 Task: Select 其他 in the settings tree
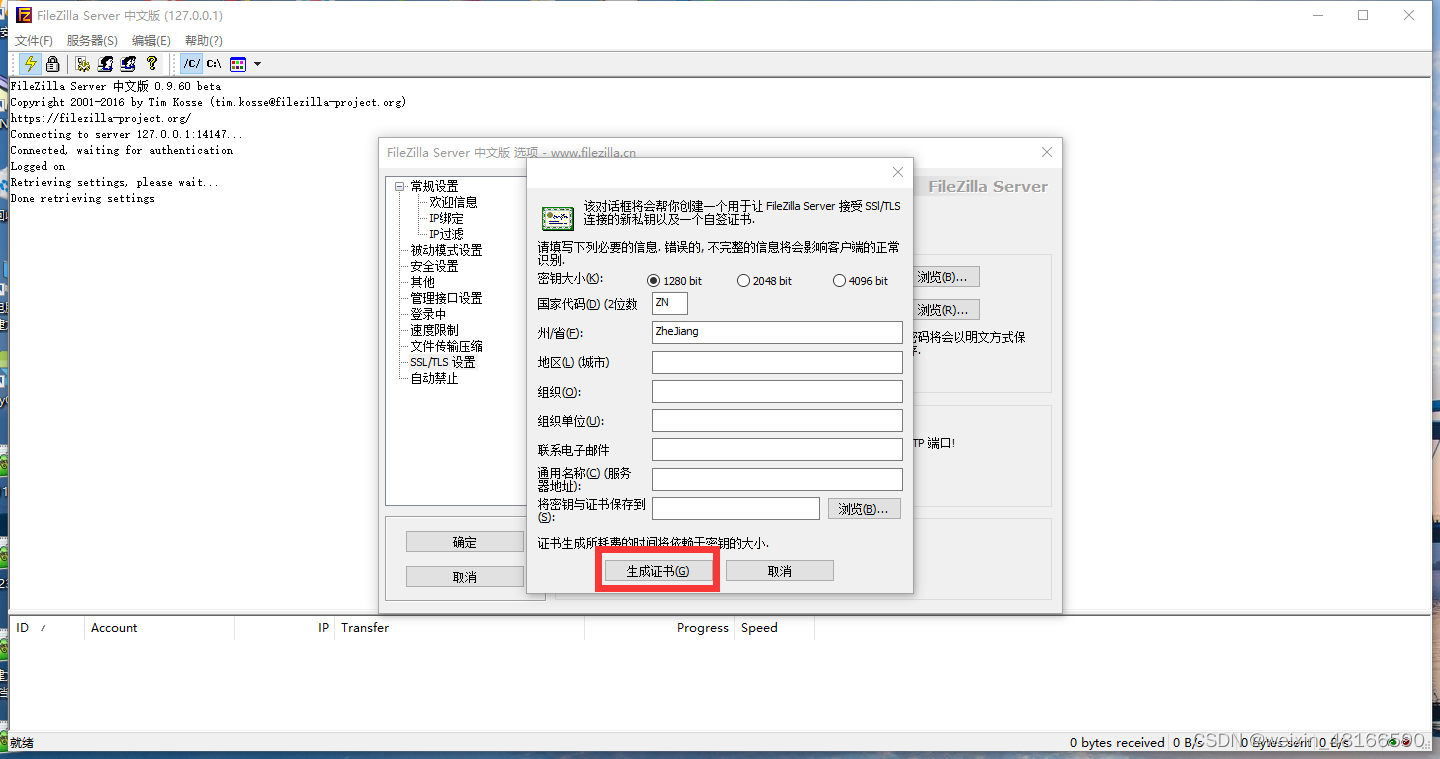pos(422,282)
